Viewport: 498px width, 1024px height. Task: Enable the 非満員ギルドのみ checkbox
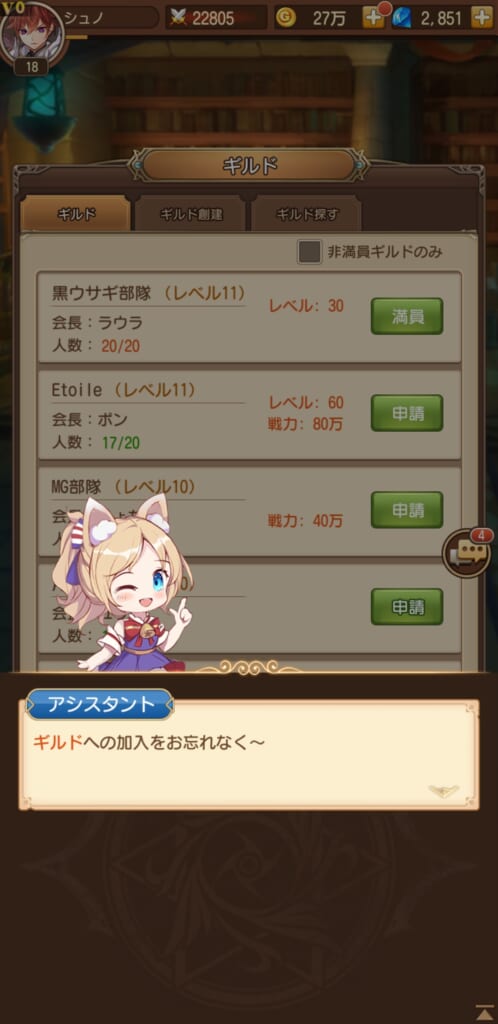[309, 252]
